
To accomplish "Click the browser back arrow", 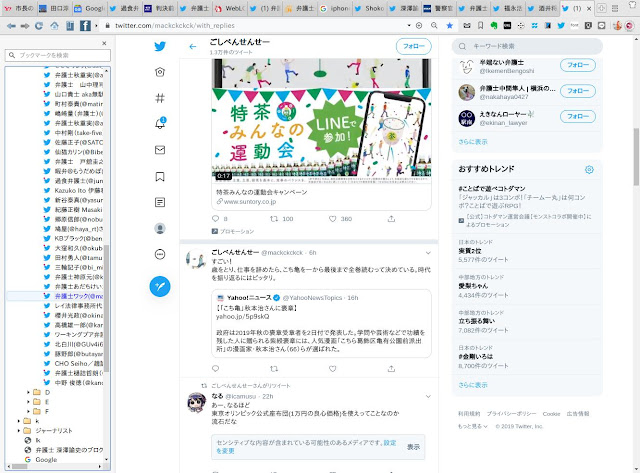I will click(x=11, y=26).
